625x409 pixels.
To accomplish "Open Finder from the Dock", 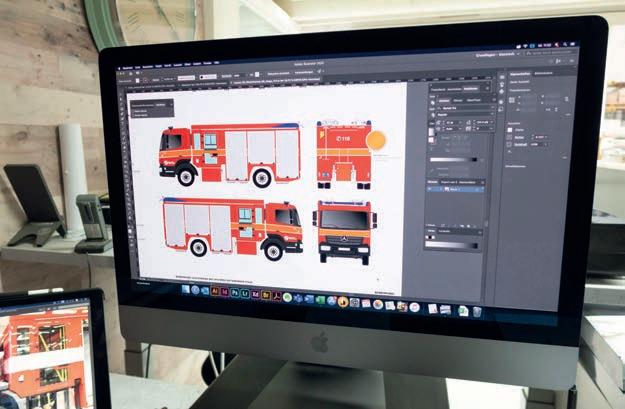I will point(186,289).
